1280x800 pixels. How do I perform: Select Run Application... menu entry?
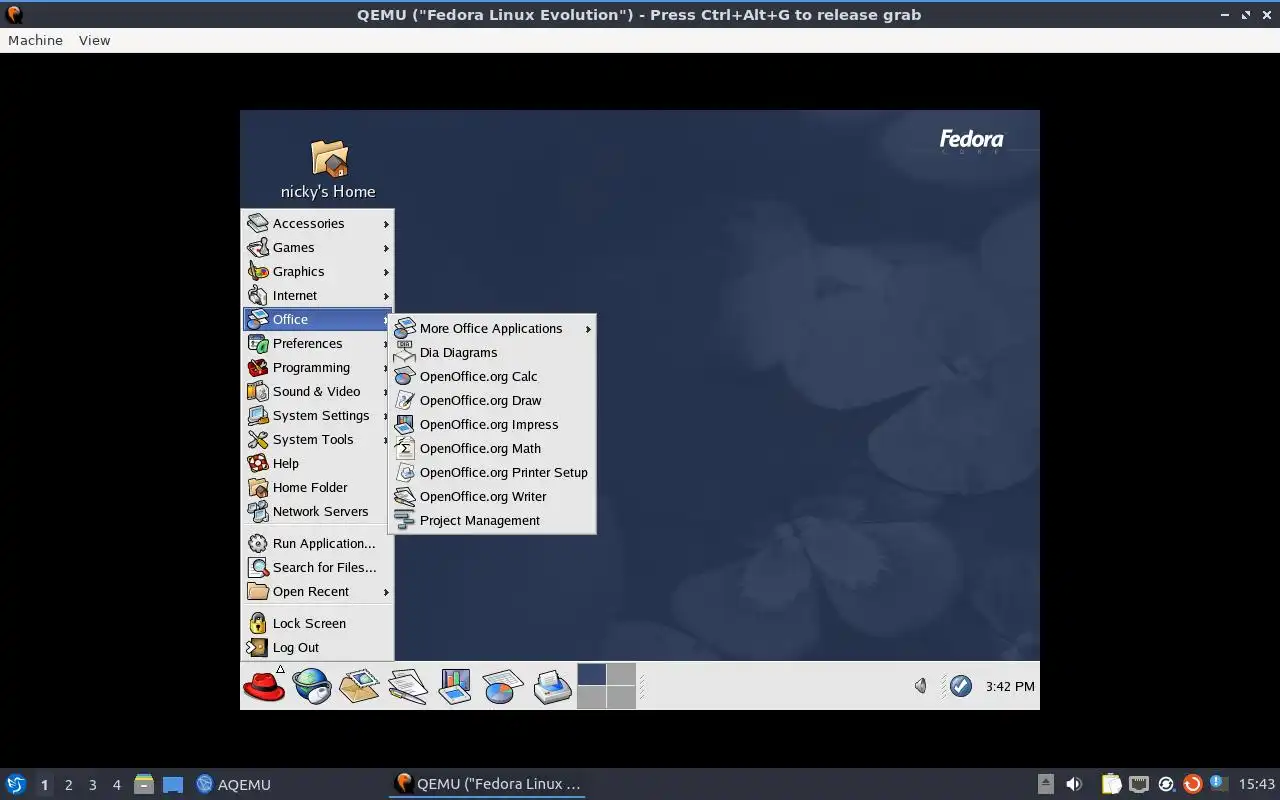pyautogui.click(x=318, y=543)
